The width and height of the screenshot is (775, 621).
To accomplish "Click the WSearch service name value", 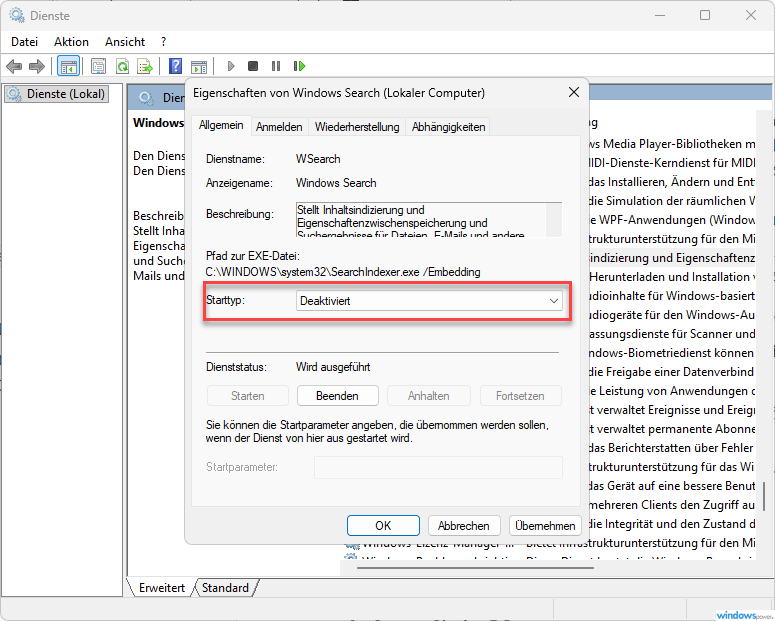I will pyautogui.click(x=318, y=159).
